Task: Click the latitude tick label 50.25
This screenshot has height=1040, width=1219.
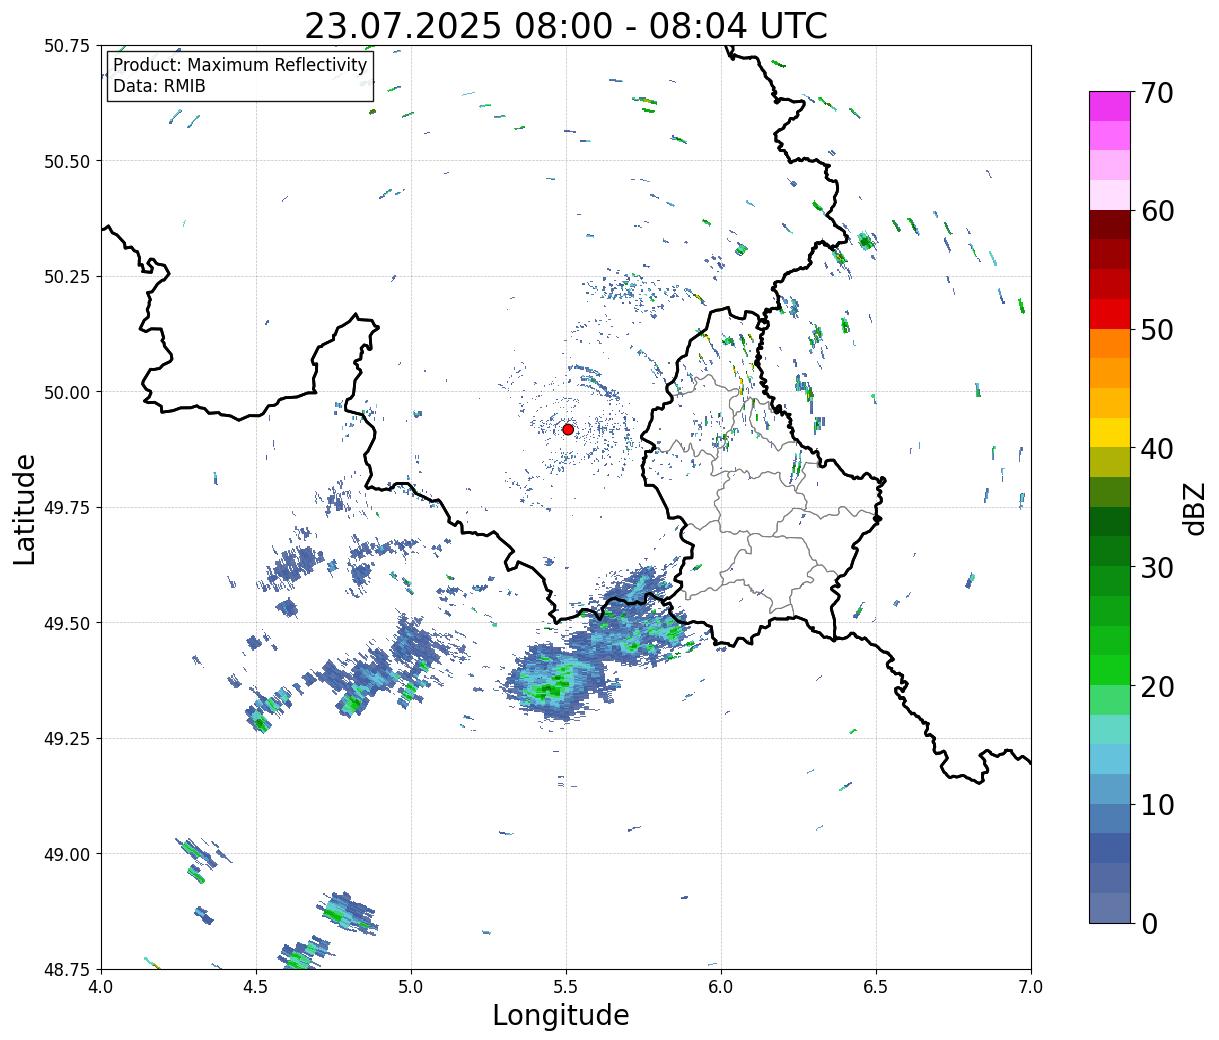Action: tap(67, 277)
